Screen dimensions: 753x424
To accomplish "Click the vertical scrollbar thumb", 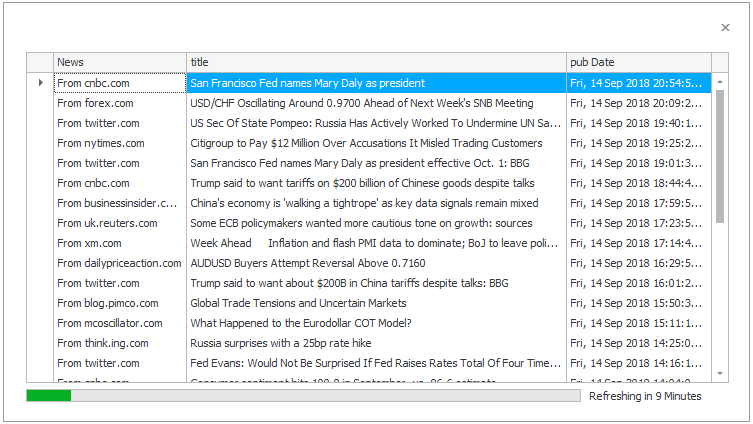I will [x=720, y=155].
